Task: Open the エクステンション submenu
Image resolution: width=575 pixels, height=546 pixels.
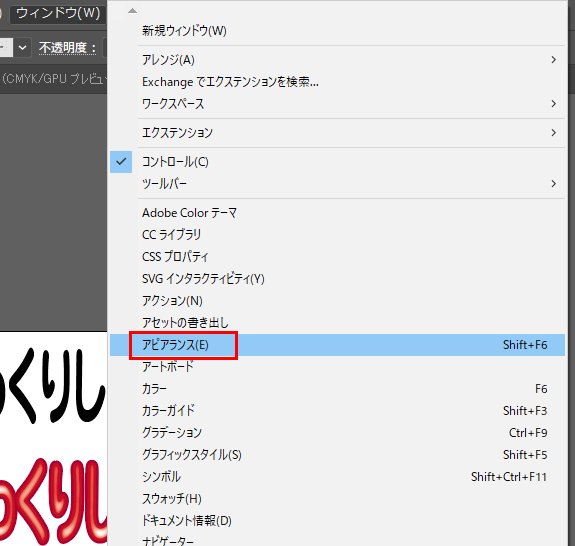Action: 337,133
